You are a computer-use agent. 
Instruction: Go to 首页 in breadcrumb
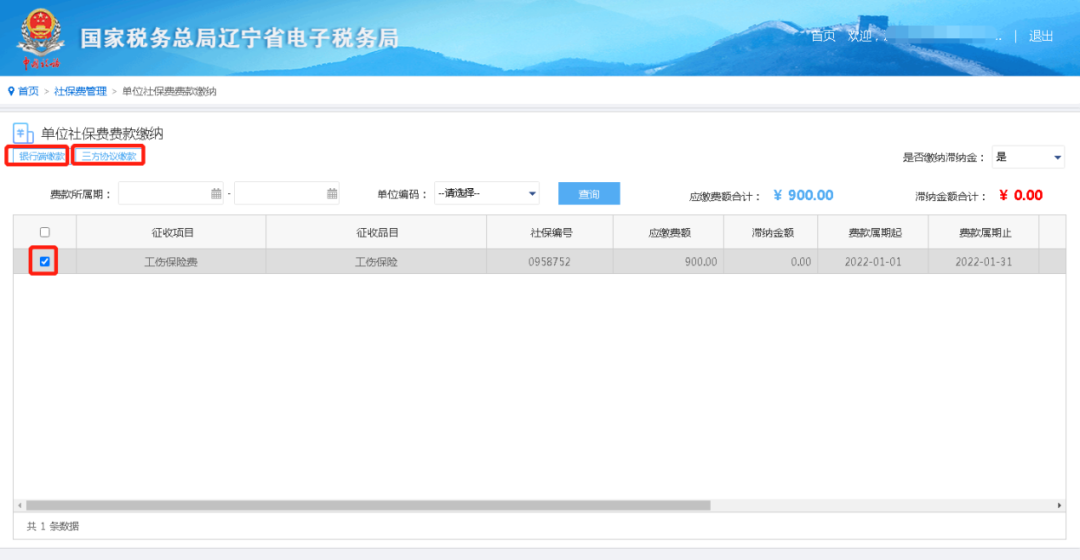[x=28, y=91]
